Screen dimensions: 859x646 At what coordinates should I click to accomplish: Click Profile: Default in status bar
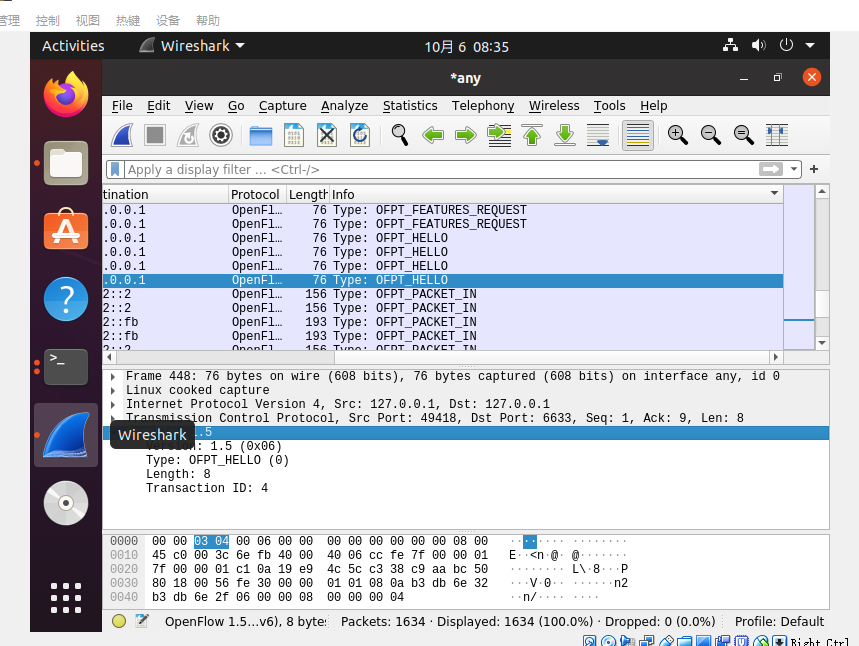coord(779,622)
